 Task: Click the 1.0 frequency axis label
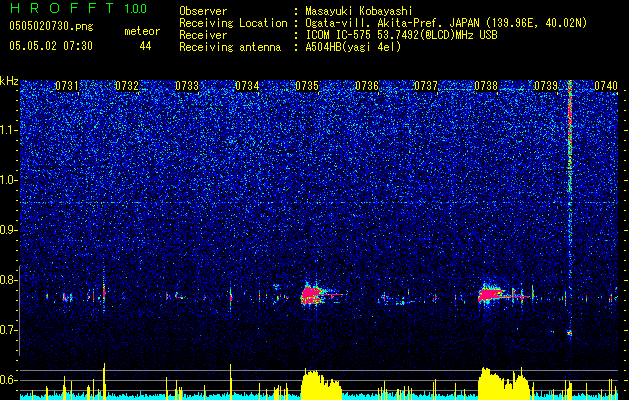click(x=8, y=180)
